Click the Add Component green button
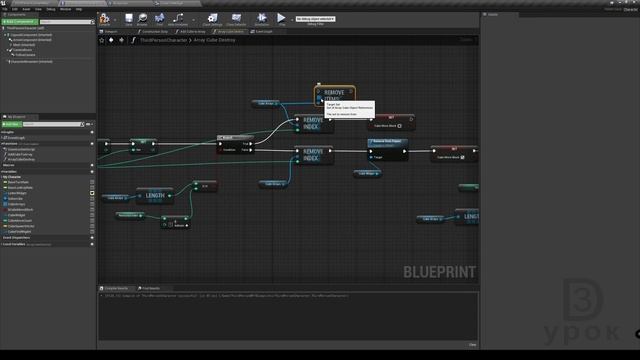The image size is (640, 360). 20,22
